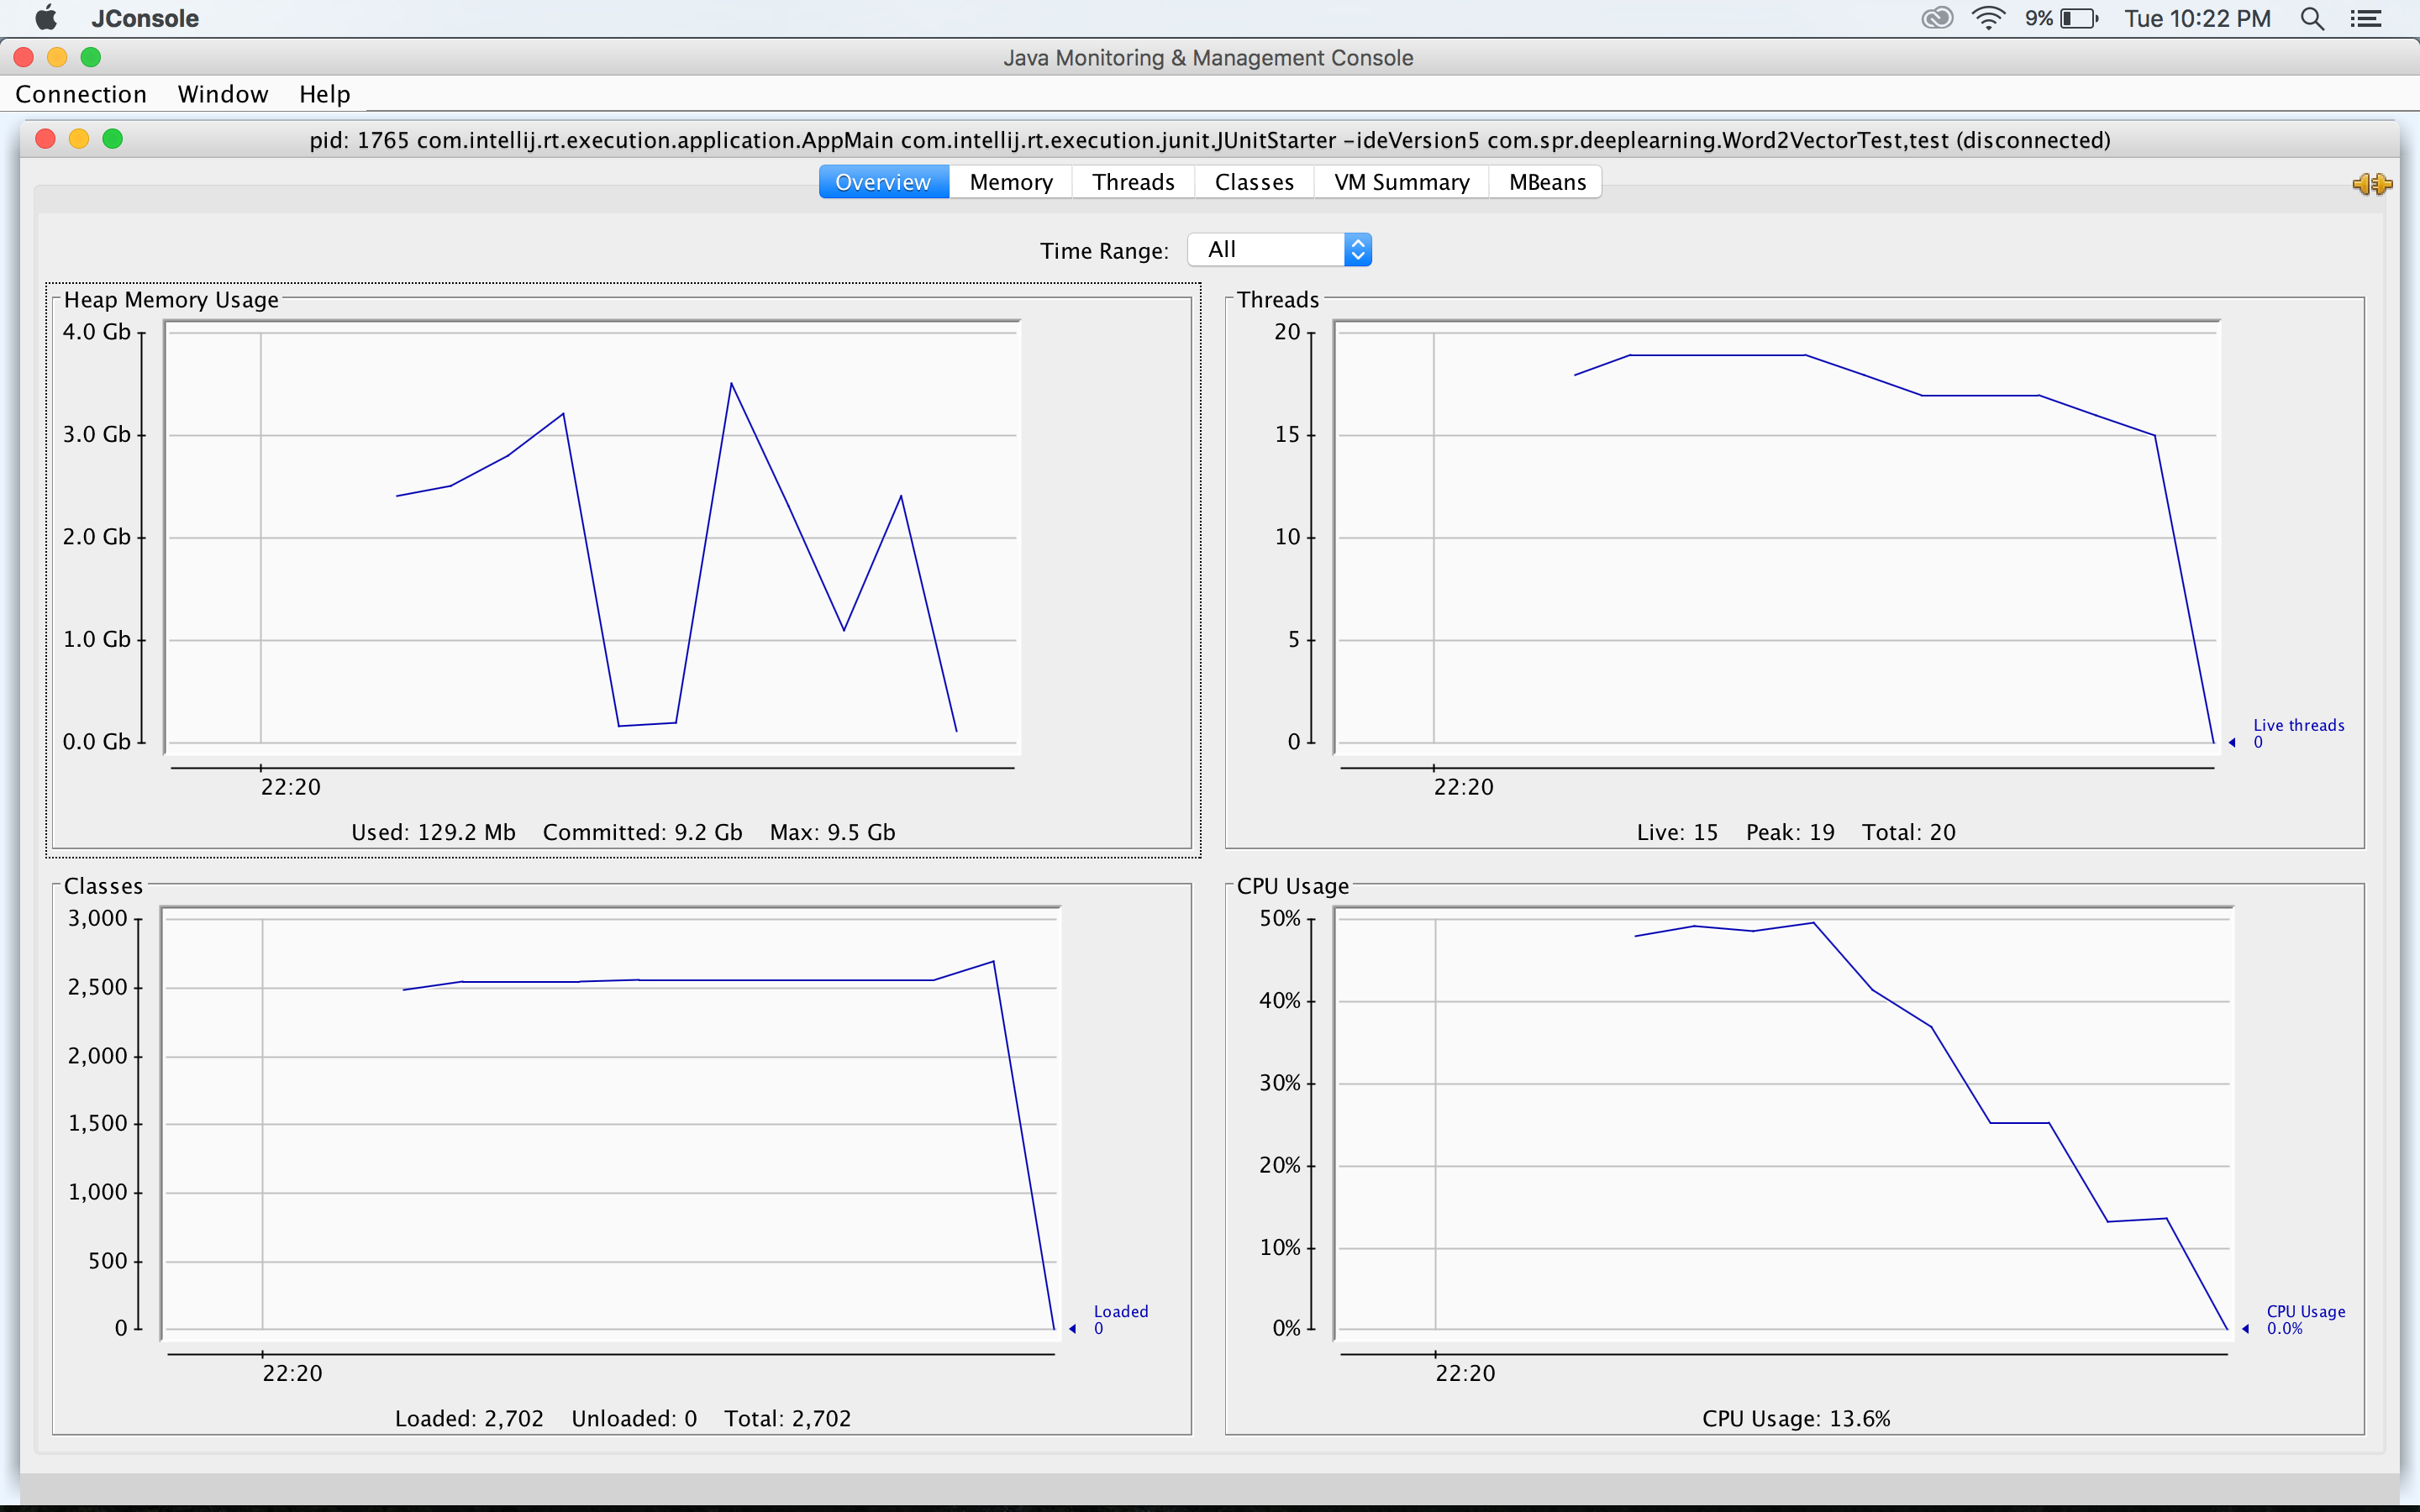This screenshot has width=2420, height=1512.
Task: Click the Heap Memory Usage chart
Action: point(592,537)
